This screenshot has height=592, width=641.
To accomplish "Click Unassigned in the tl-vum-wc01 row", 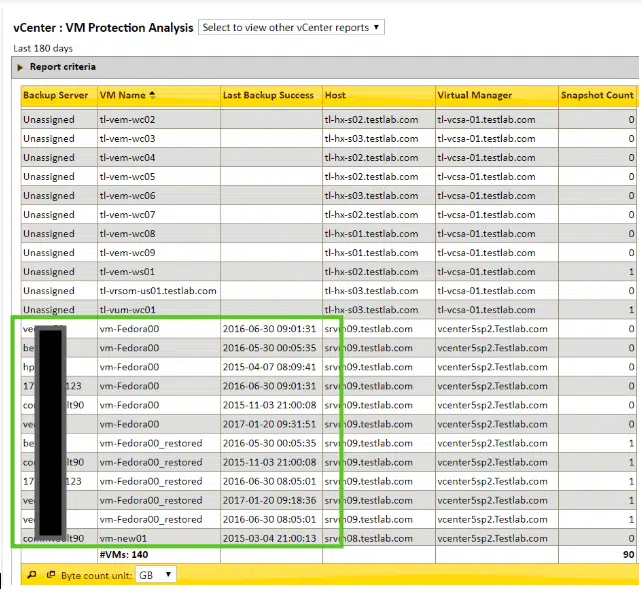I will click(x=49, y=310).
